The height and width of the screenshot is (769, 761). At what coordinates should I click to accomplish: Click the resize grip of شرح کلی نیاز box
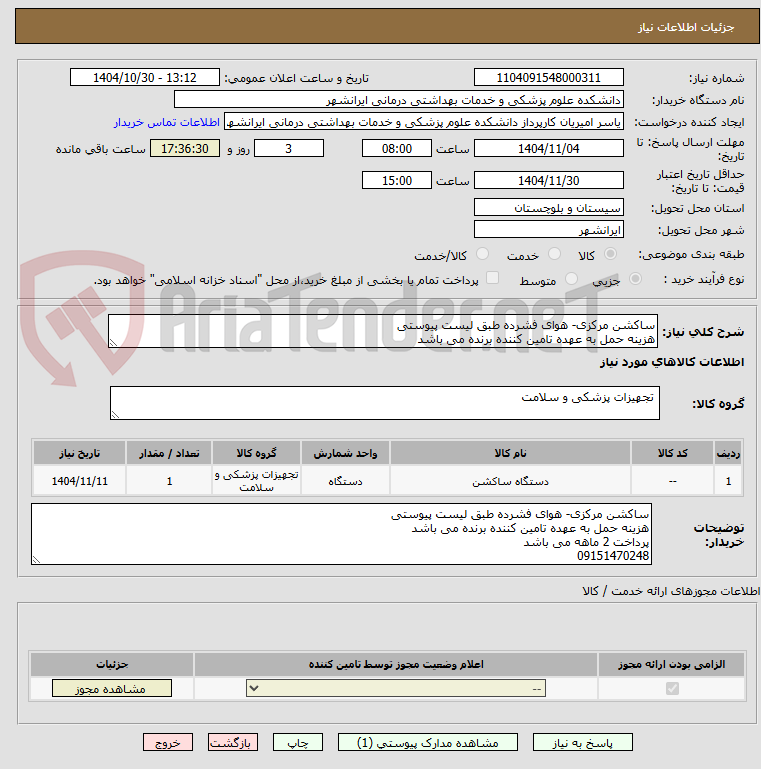(x=113, y=343)
